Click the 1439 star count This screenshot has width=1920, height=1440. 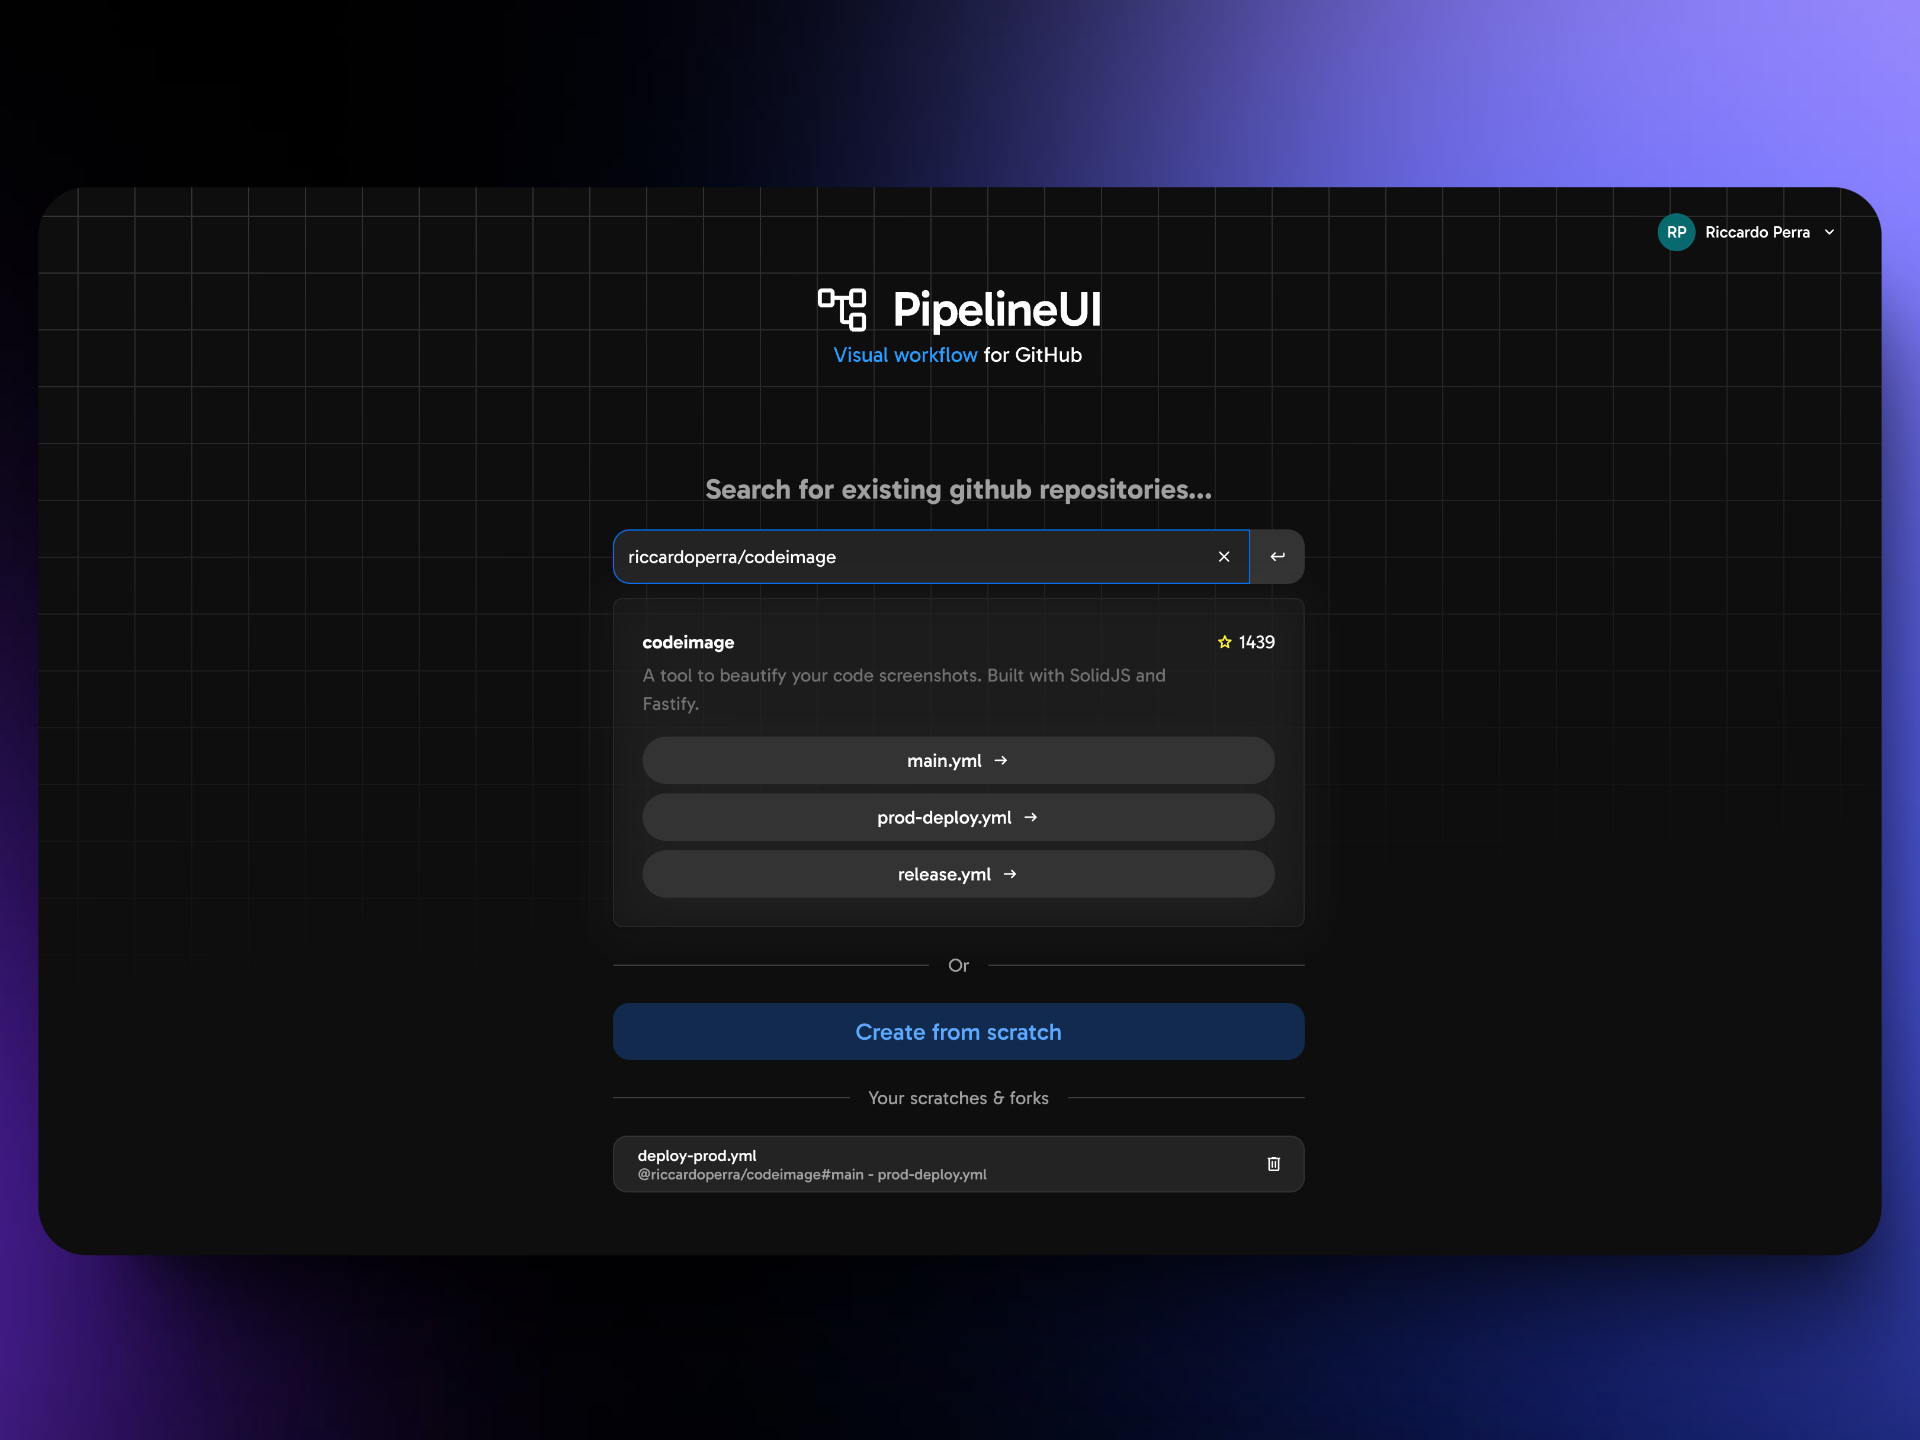(1257, 642)
